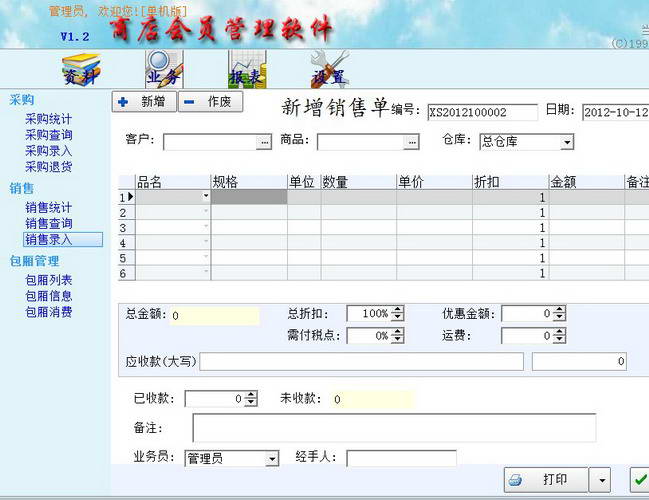Expand the 品名 dropdown in row 2
Screen dimensions: 649x500
[x=206, y=212]
